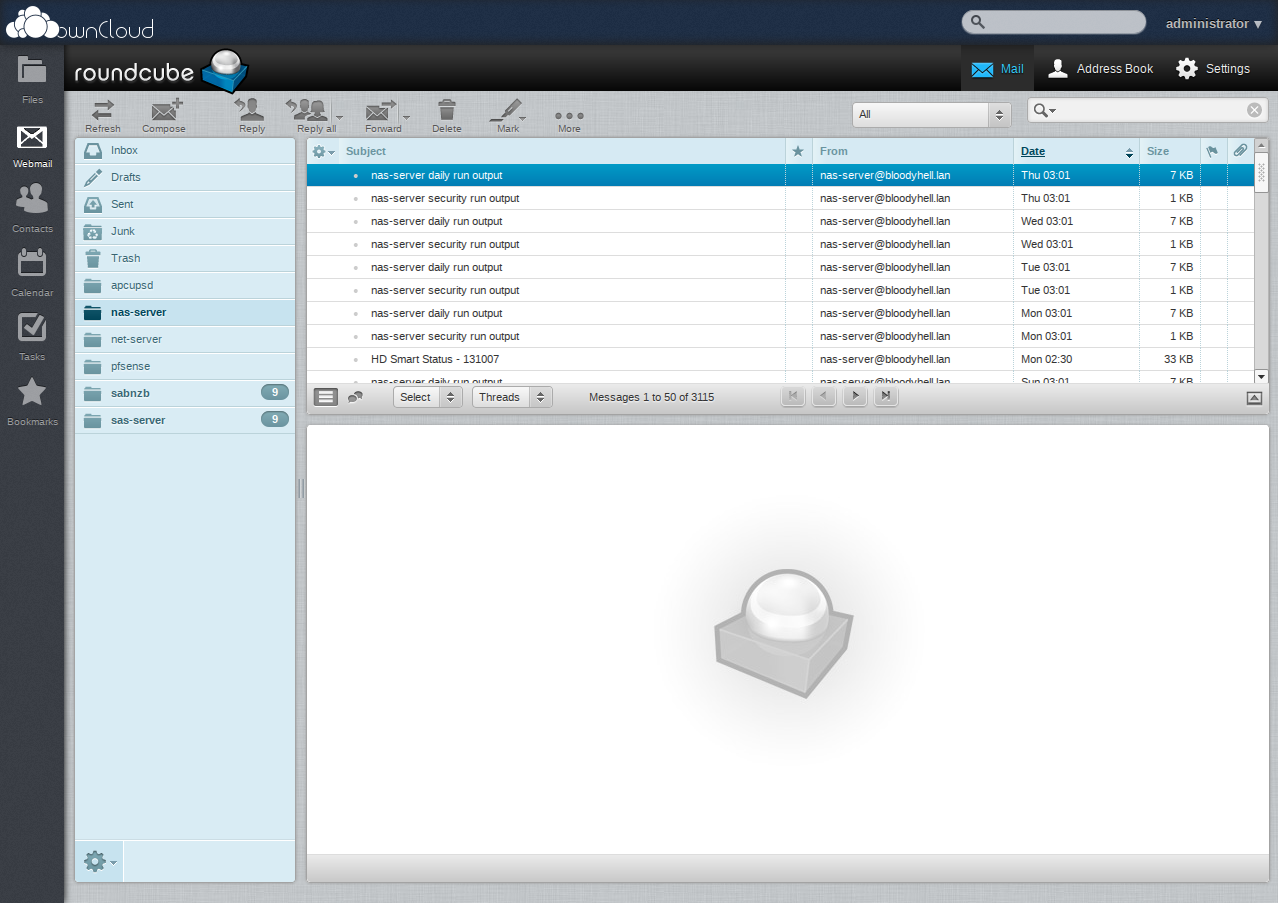
Task: Sort messages by Subject column
Action: [x=366, y=151]
